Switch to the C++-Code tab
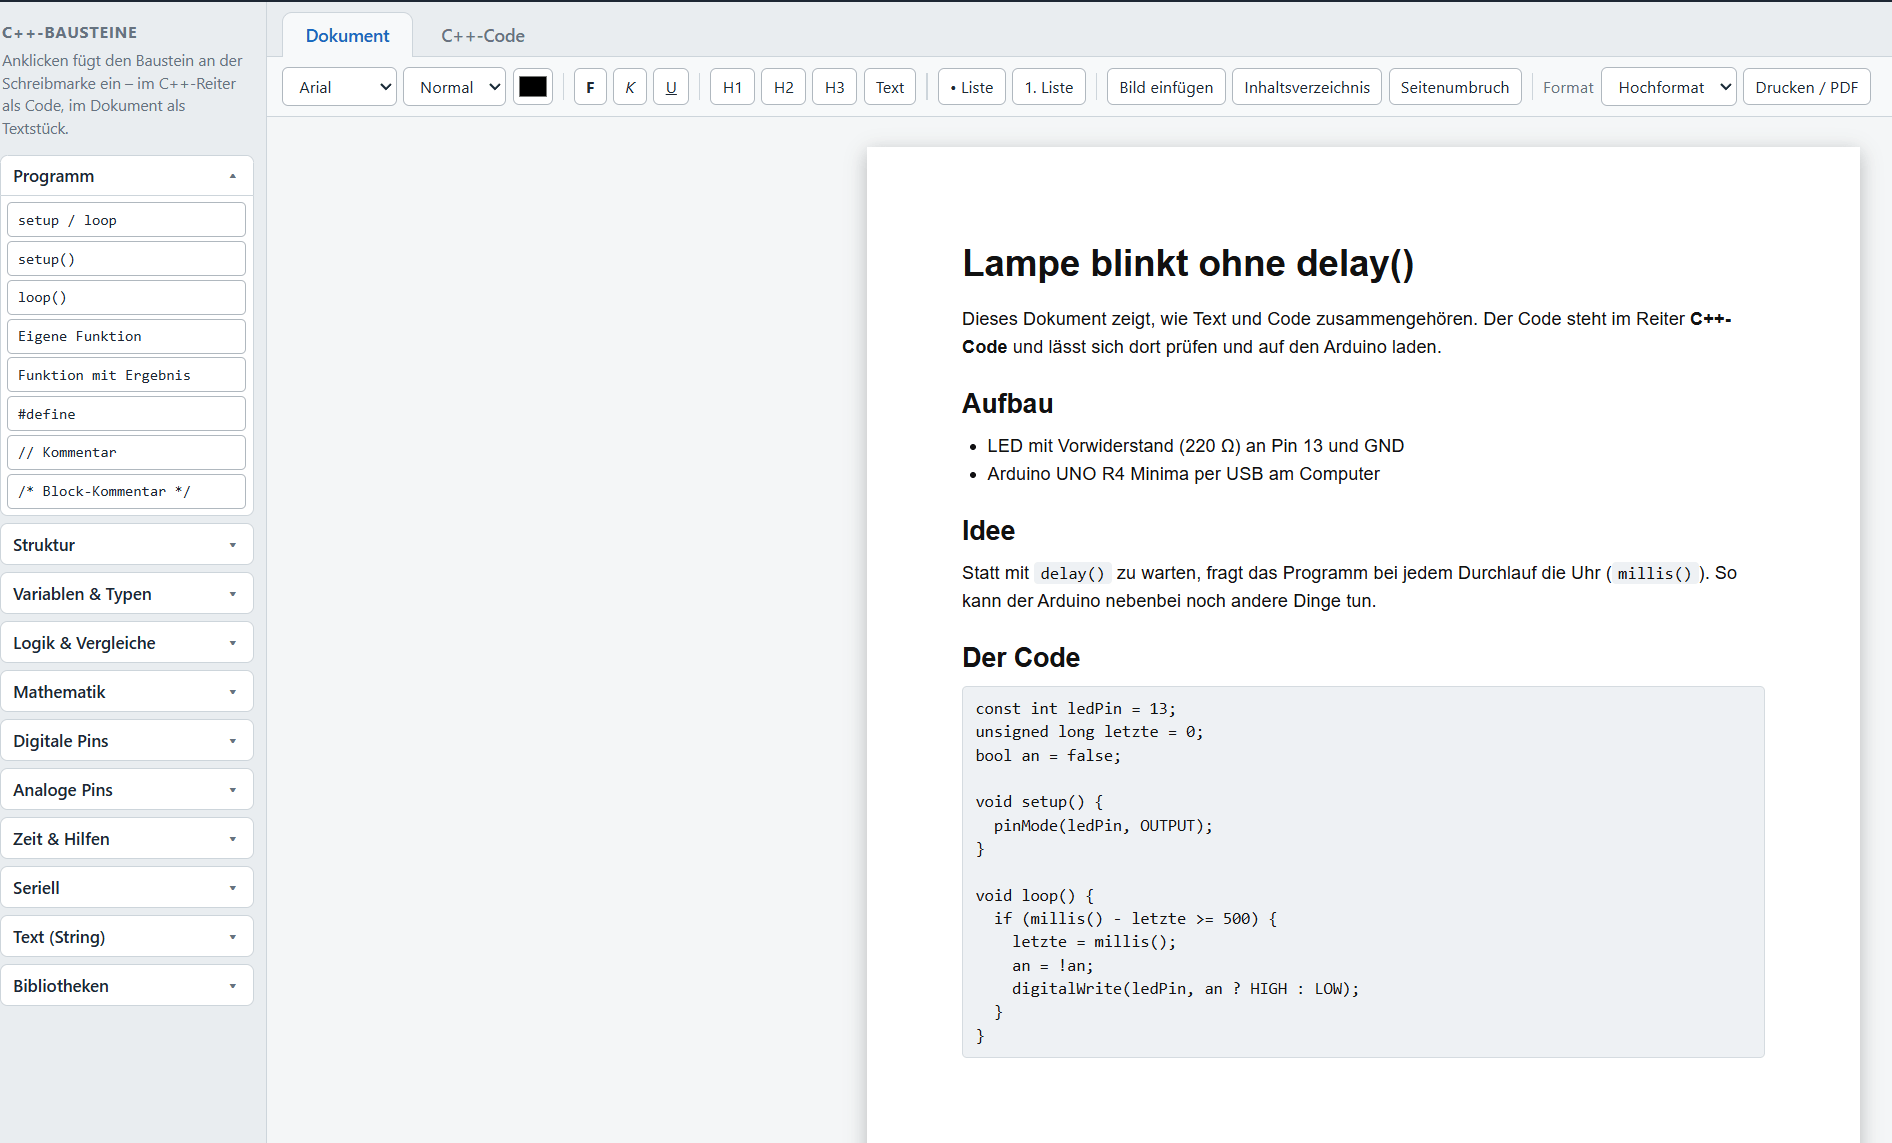 (x=483, y=35)
